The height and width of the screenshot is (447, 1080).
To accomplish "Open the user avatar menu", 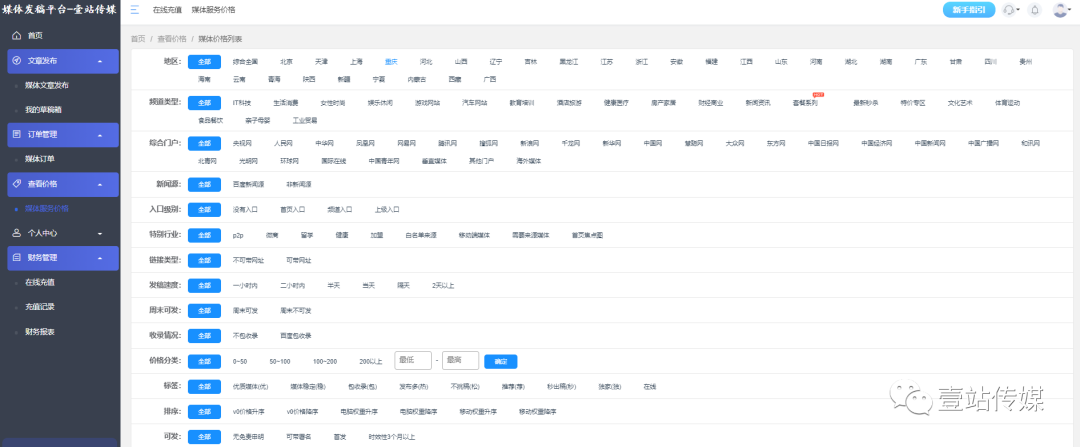I will (x=1060, y=10).
